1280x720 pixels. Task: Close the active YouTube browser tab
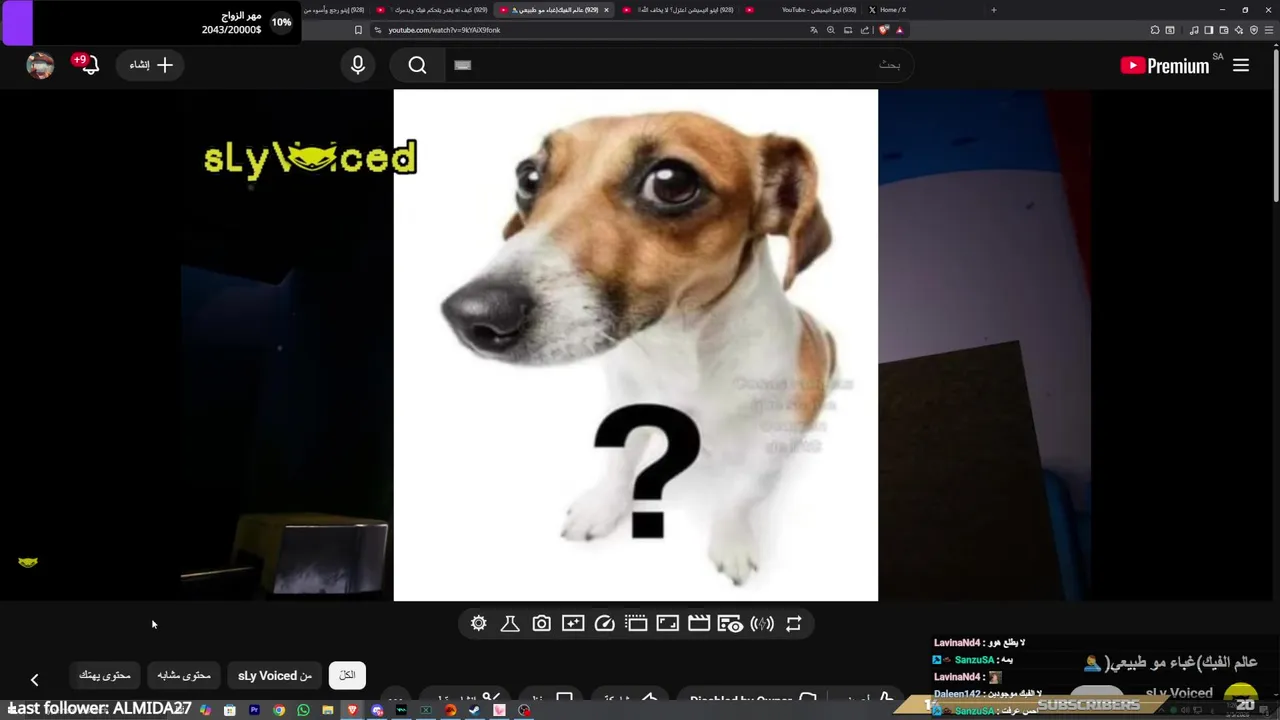[606, 10]
